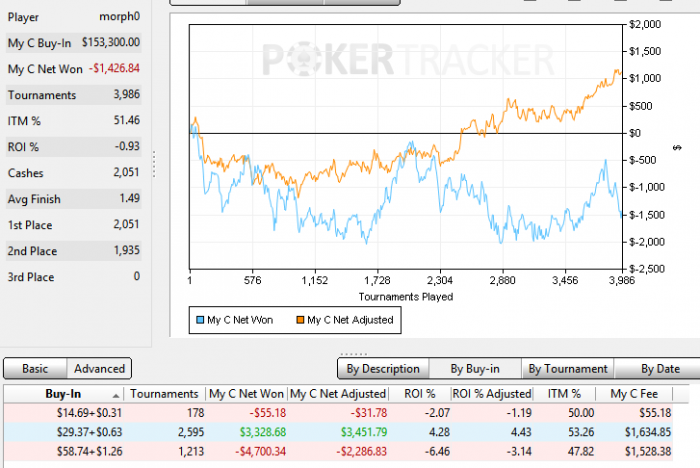Select the $14.69+$0.31 buy-in row
The height and width of the screenshot is (468, 700).
[338, 413]
